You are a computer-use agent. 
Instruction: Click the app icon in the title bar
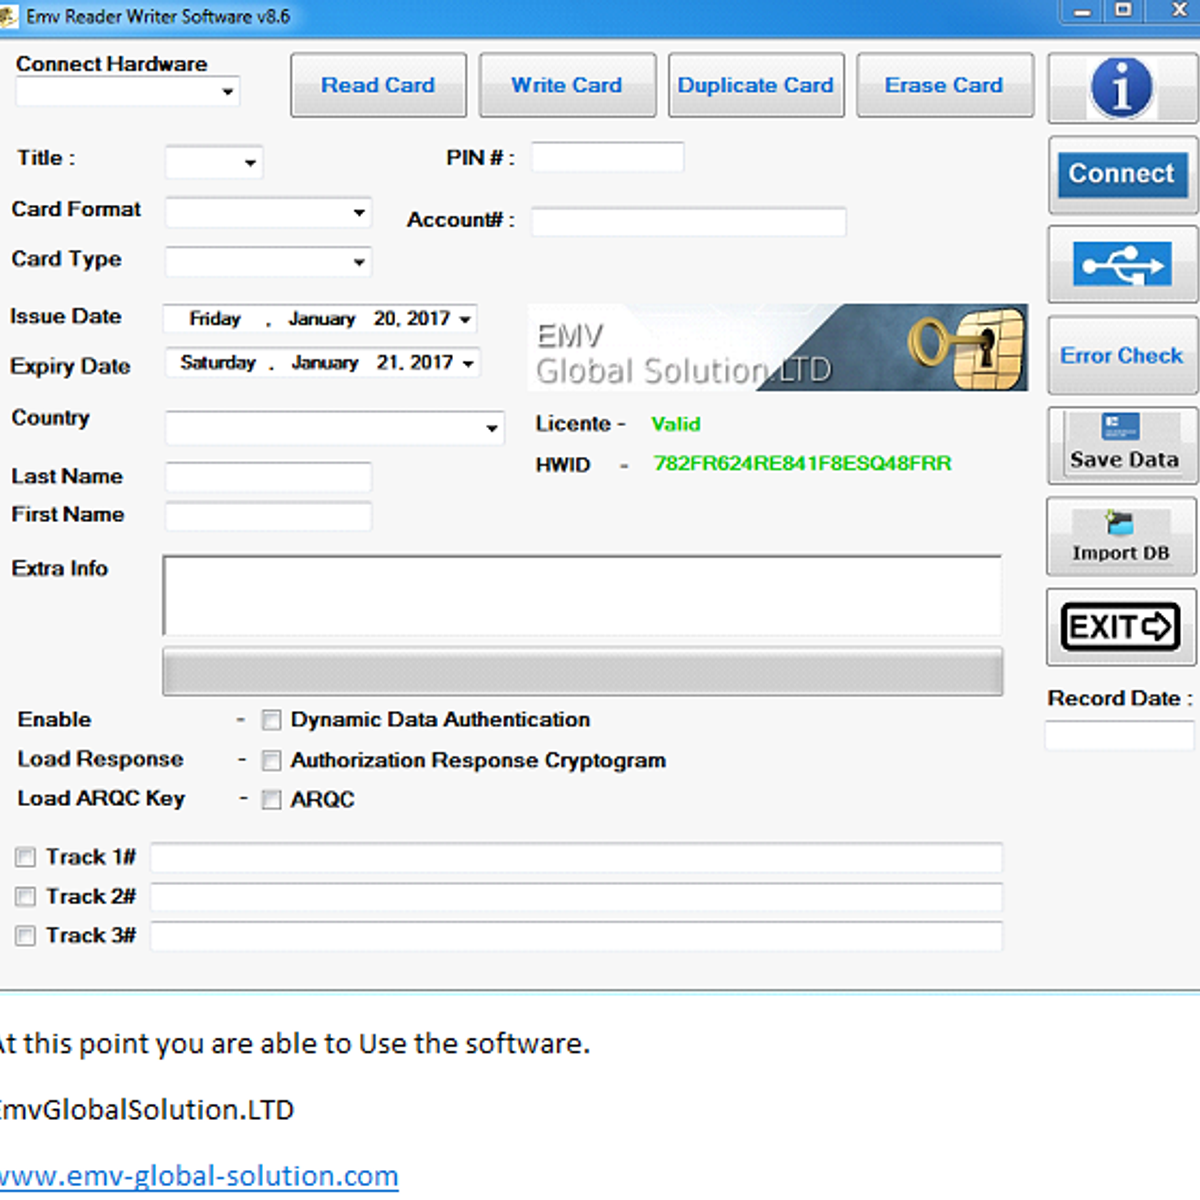(9, 16)
